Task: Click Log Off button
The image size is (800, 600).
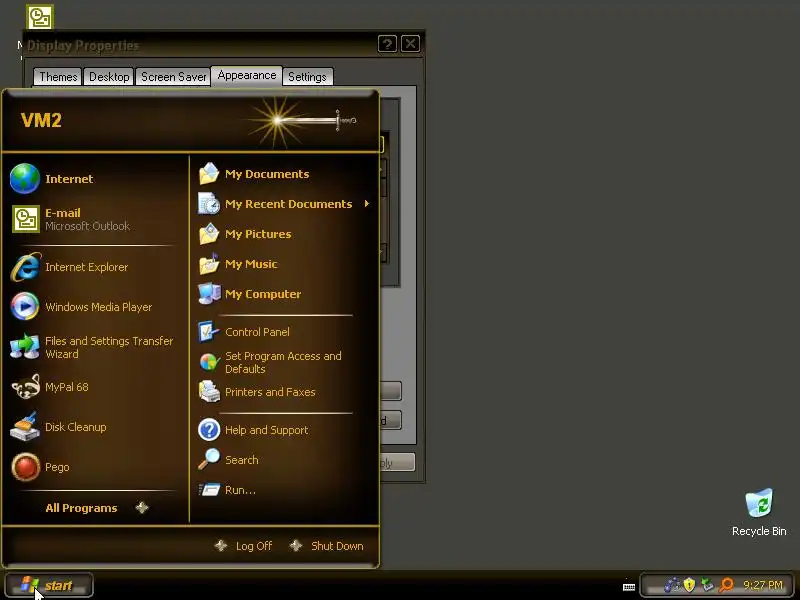Action: click(244, 546)
